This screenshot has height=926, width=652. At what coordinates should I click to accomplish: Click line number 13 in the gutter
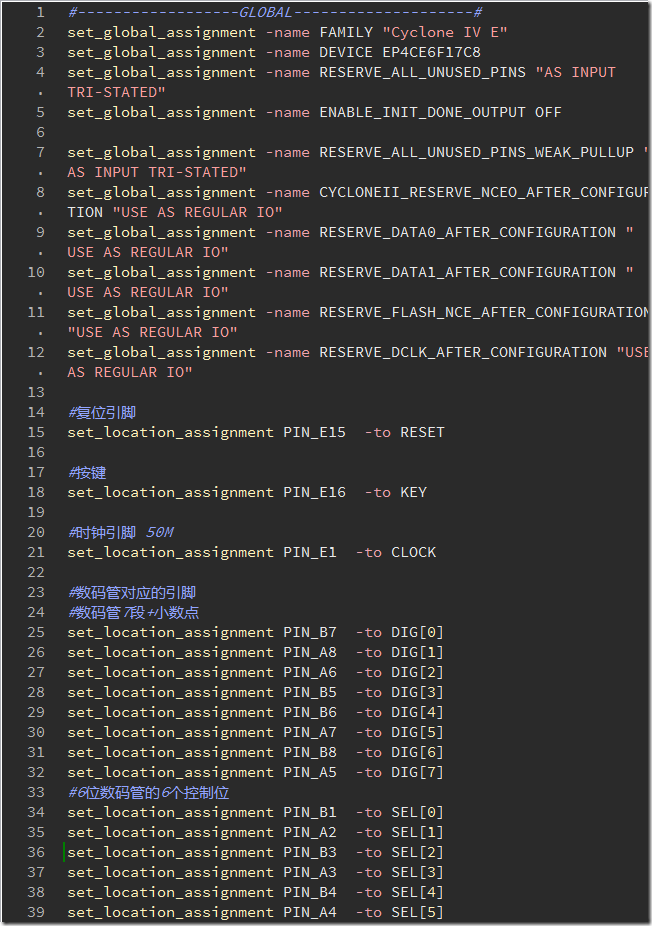(x=36, y=393)
